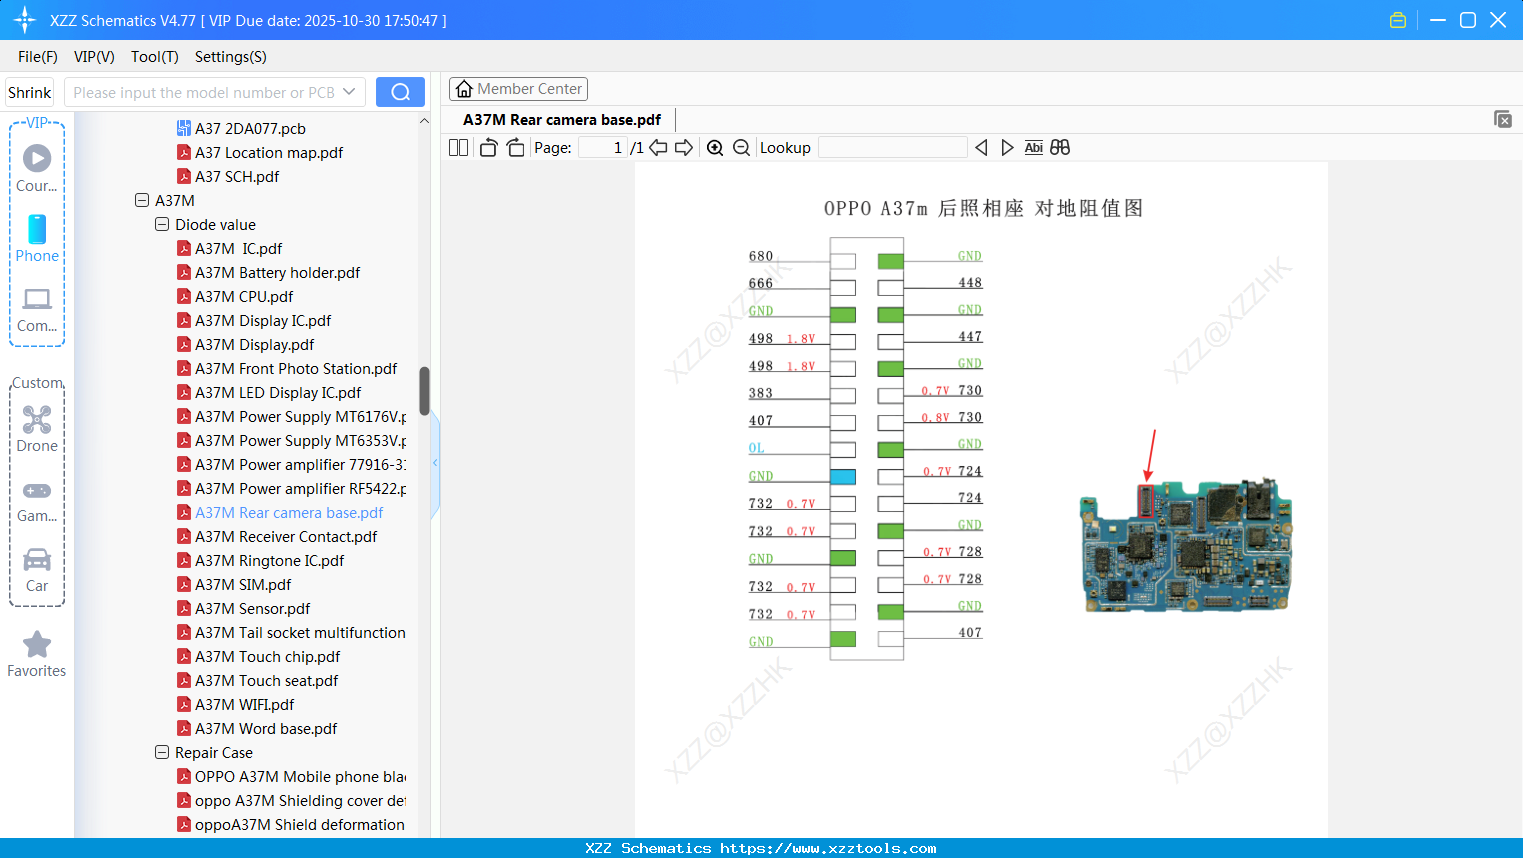The image size is (1523, 858).
Task: Find next lookup match
Action: (1007, 147)
